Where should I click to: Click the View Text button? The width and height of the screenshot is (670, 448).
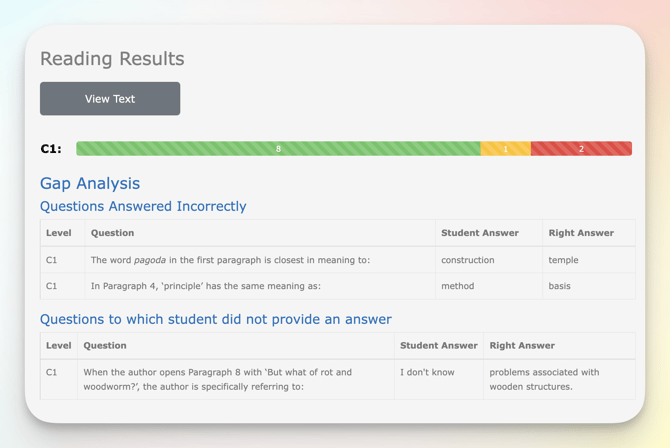110,99
